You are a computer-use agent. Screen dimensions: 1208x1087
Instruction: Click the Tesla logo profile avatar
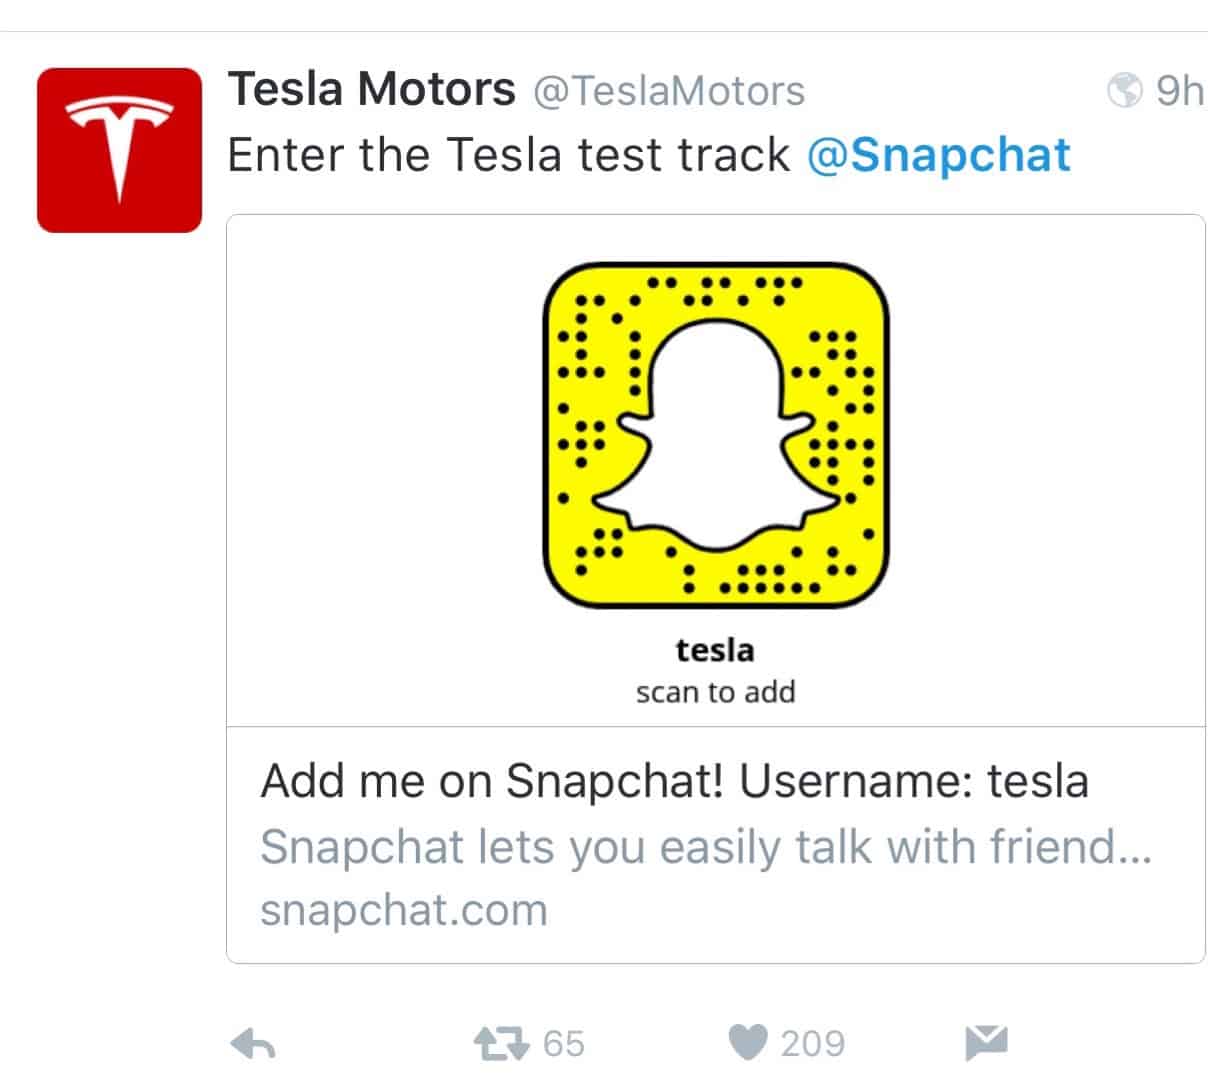(x=119, y=150)
